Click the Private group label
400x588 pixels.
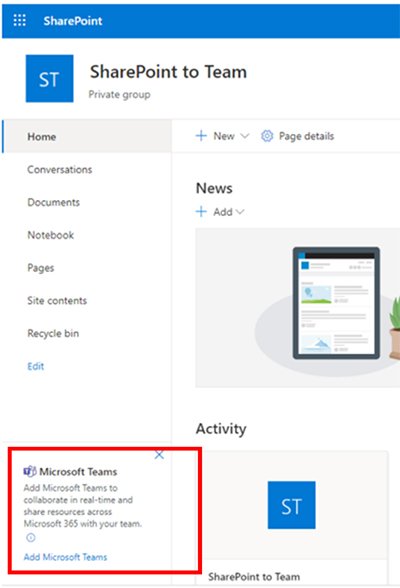[x=120, y=94]
